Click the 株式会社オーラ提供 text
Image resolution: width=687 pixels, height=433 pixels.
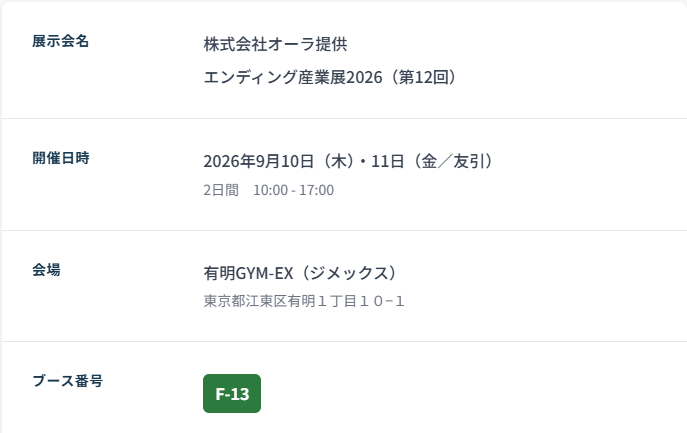pyautogui.click(x=276, y=44)
